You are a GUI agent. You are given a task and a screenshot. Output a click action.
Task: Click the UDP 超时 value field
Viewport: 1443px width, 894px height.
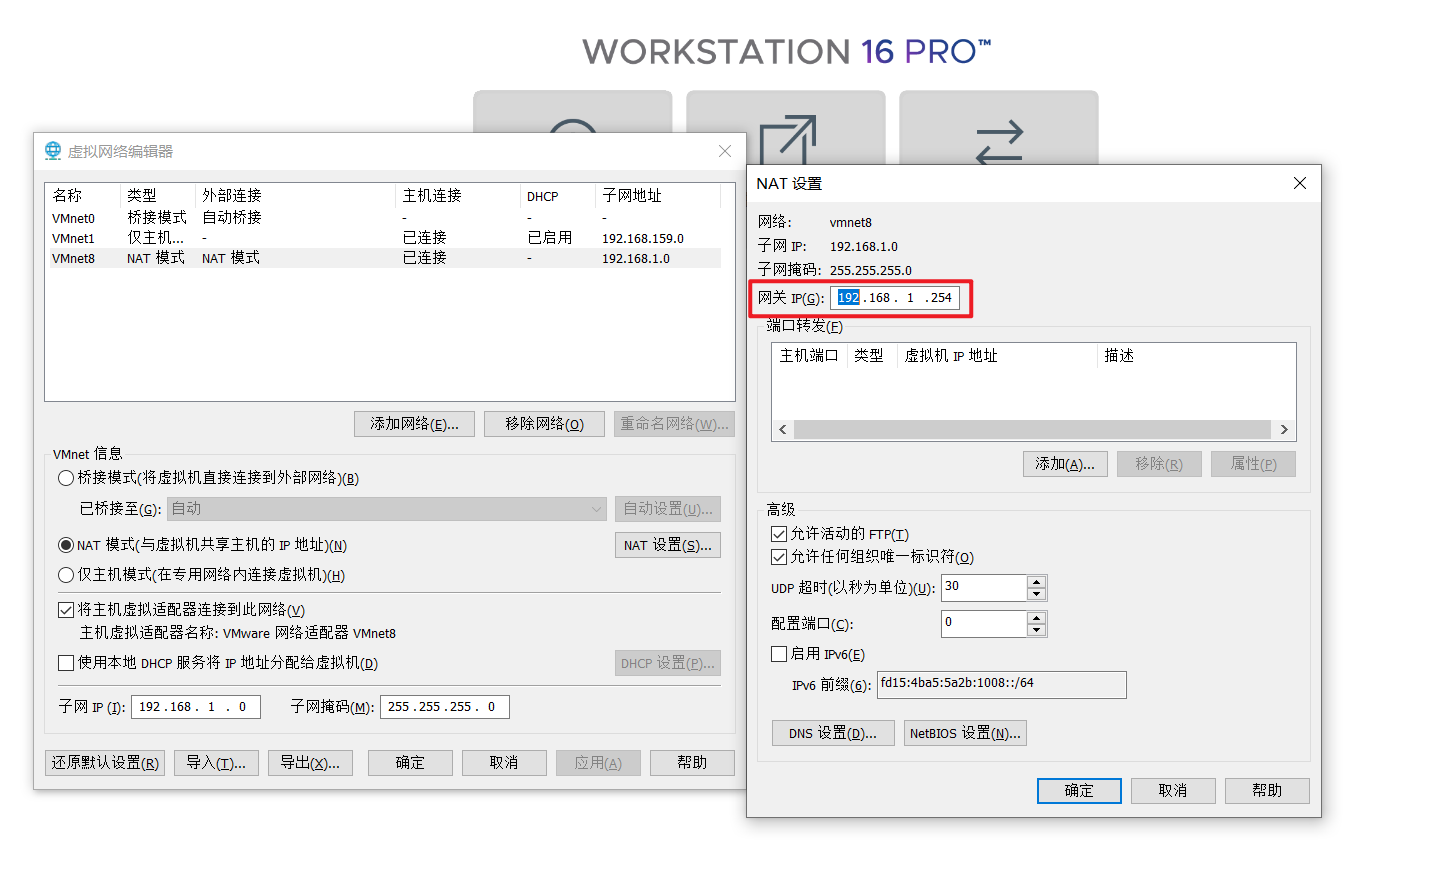pos(984,588)
